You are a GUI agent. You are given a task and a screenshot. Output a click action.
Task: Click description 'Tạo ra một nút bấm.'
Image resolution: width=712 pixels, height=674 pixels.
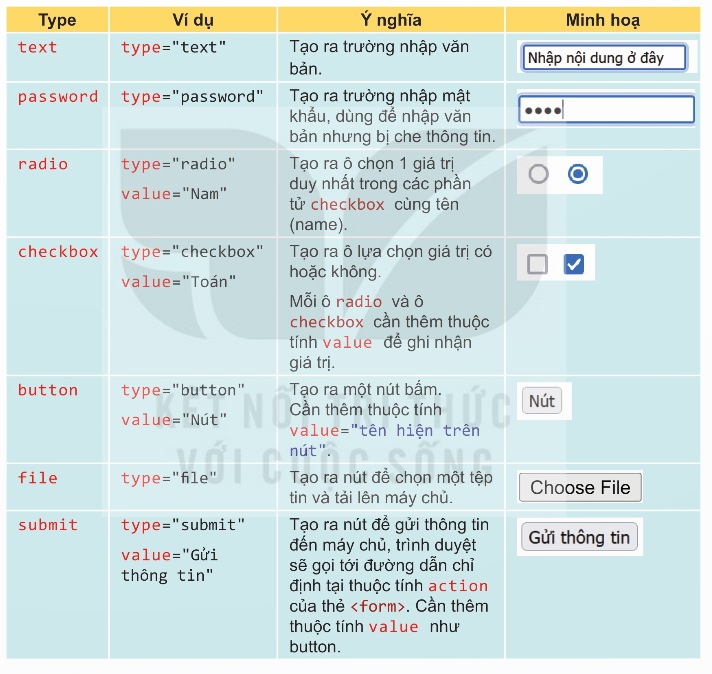[x=366, y=389]
